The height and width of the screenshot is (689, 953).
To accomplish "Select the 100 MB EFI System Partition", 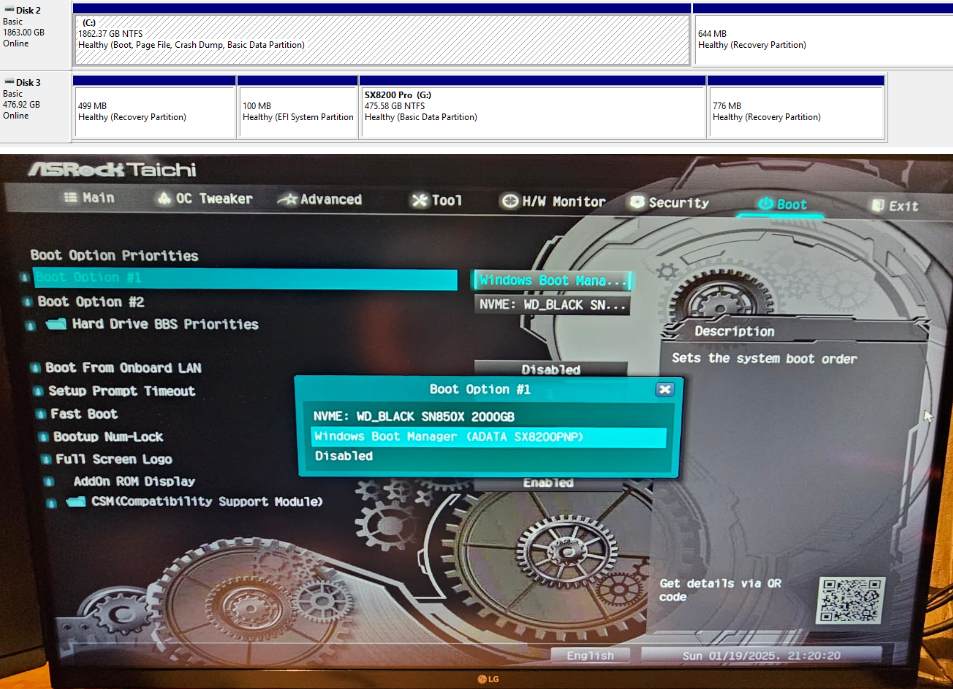I will click(298, 112).
